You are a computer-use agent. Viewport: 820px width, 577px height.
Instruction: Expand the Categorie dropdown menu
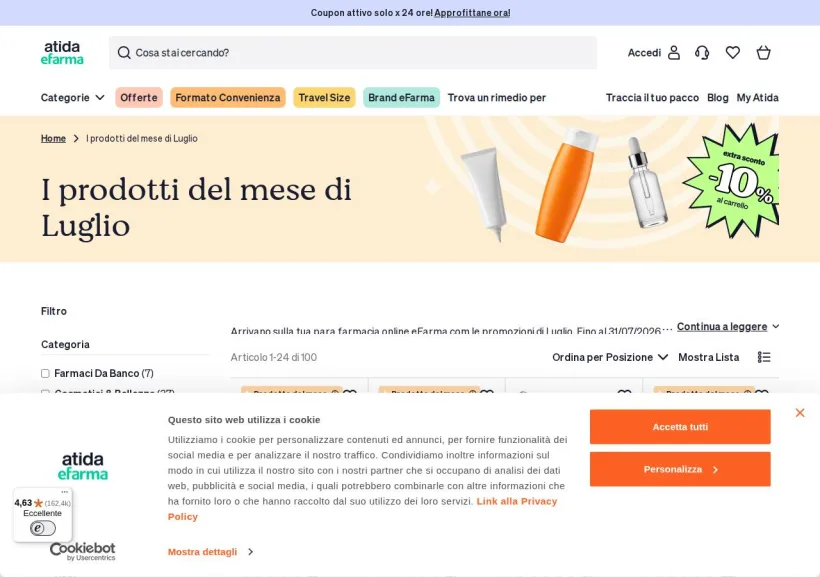tap(73, 98)
